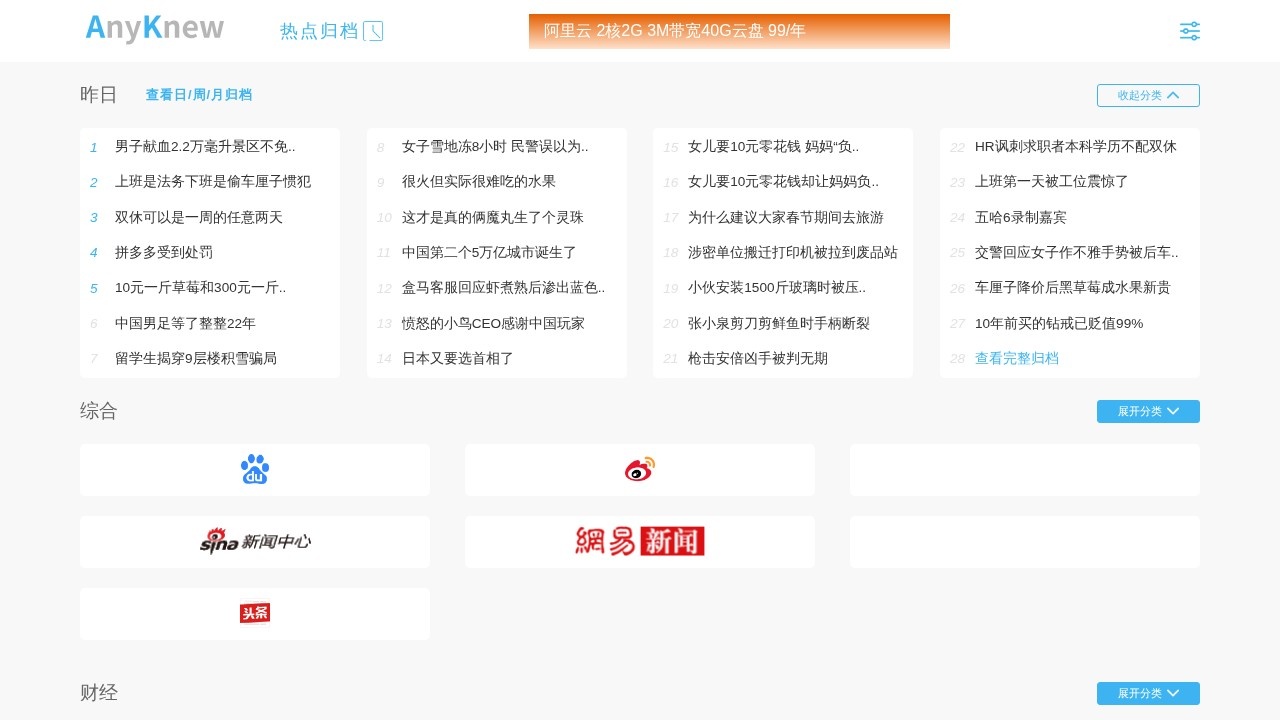Click the AnyKnew logo

(x=155, y=29)
